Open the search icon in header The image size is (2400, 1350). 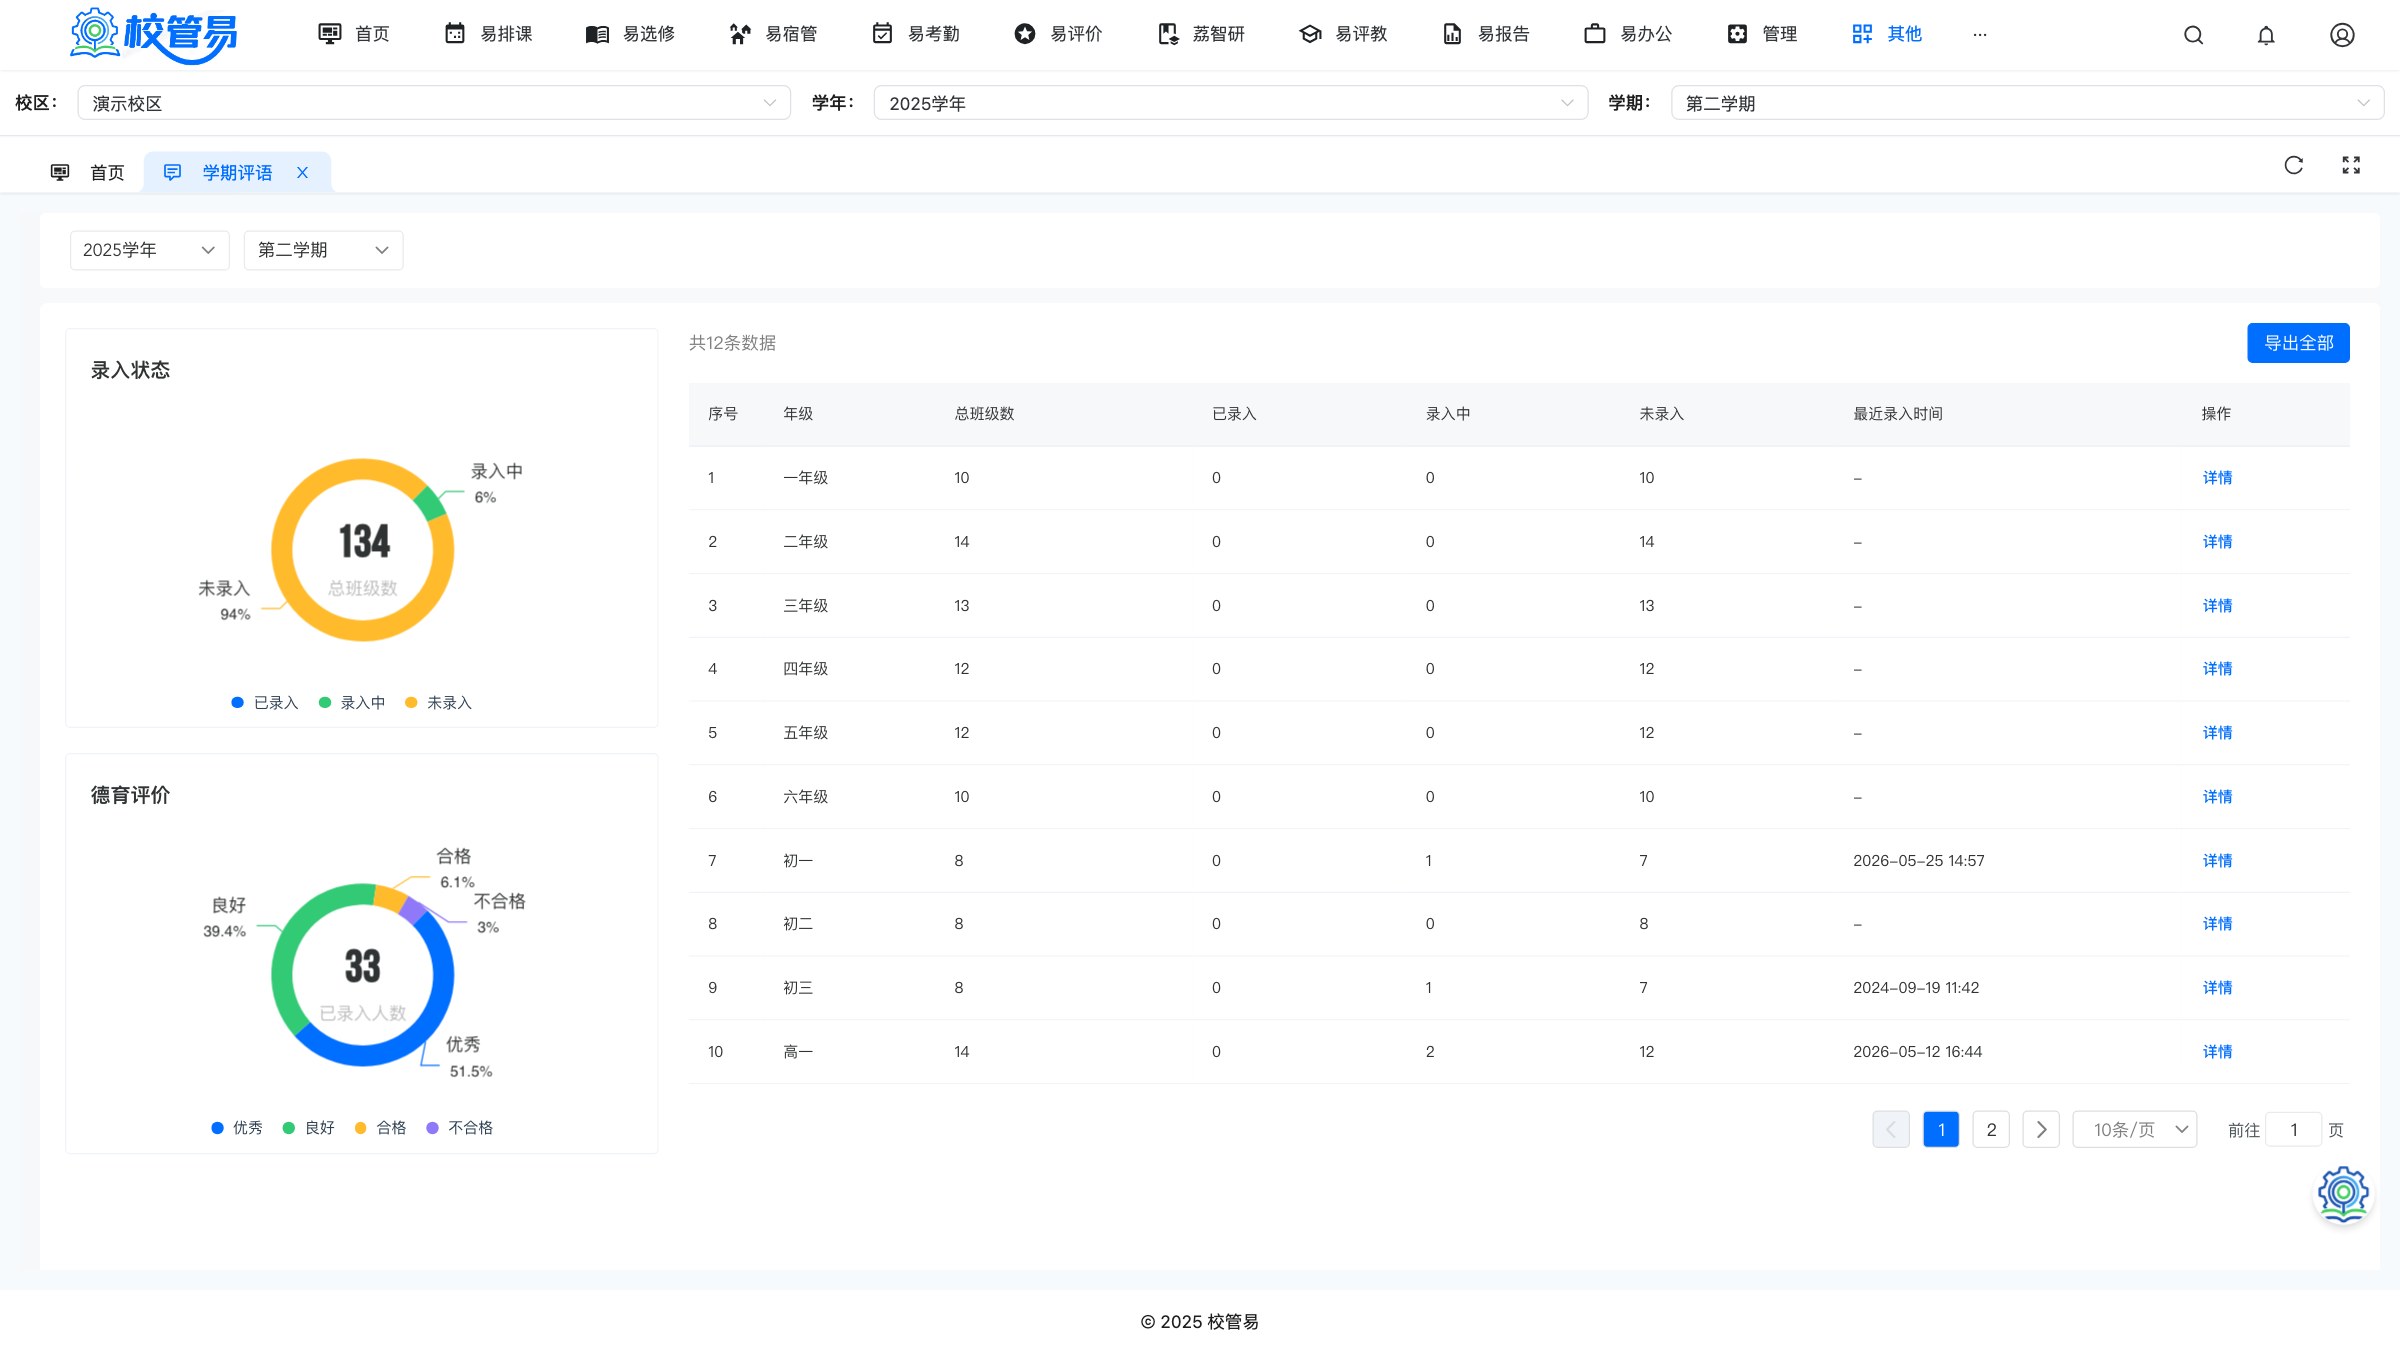tap(2193, 35)
